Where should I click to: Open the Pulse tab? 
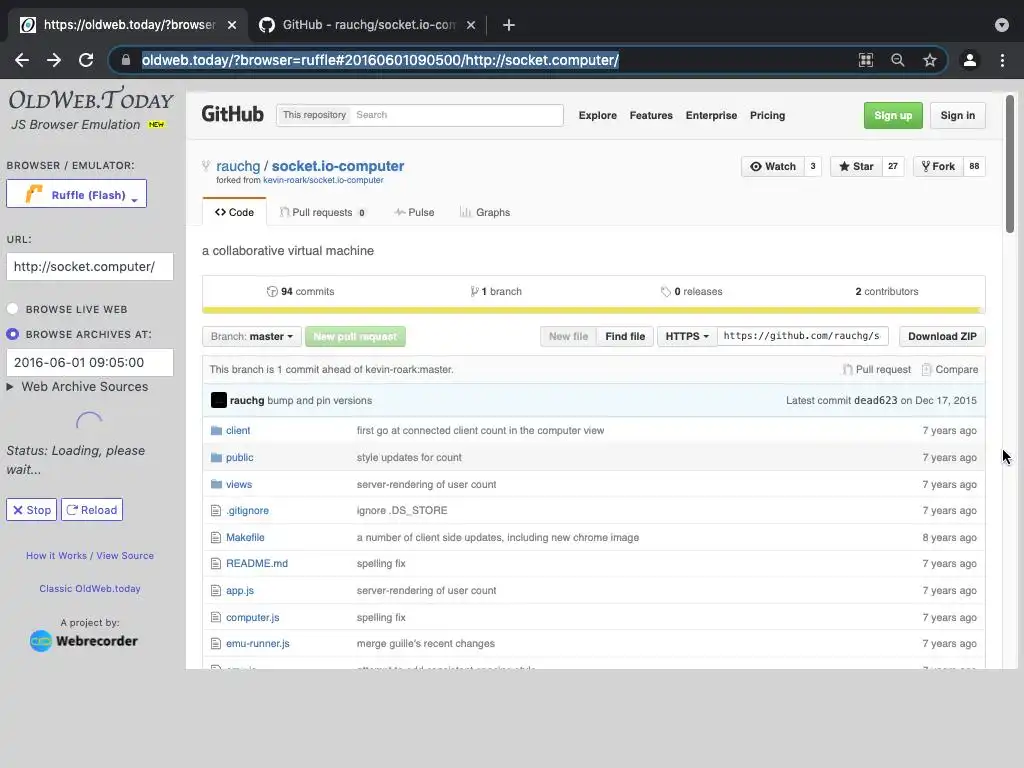pos(414,212)
